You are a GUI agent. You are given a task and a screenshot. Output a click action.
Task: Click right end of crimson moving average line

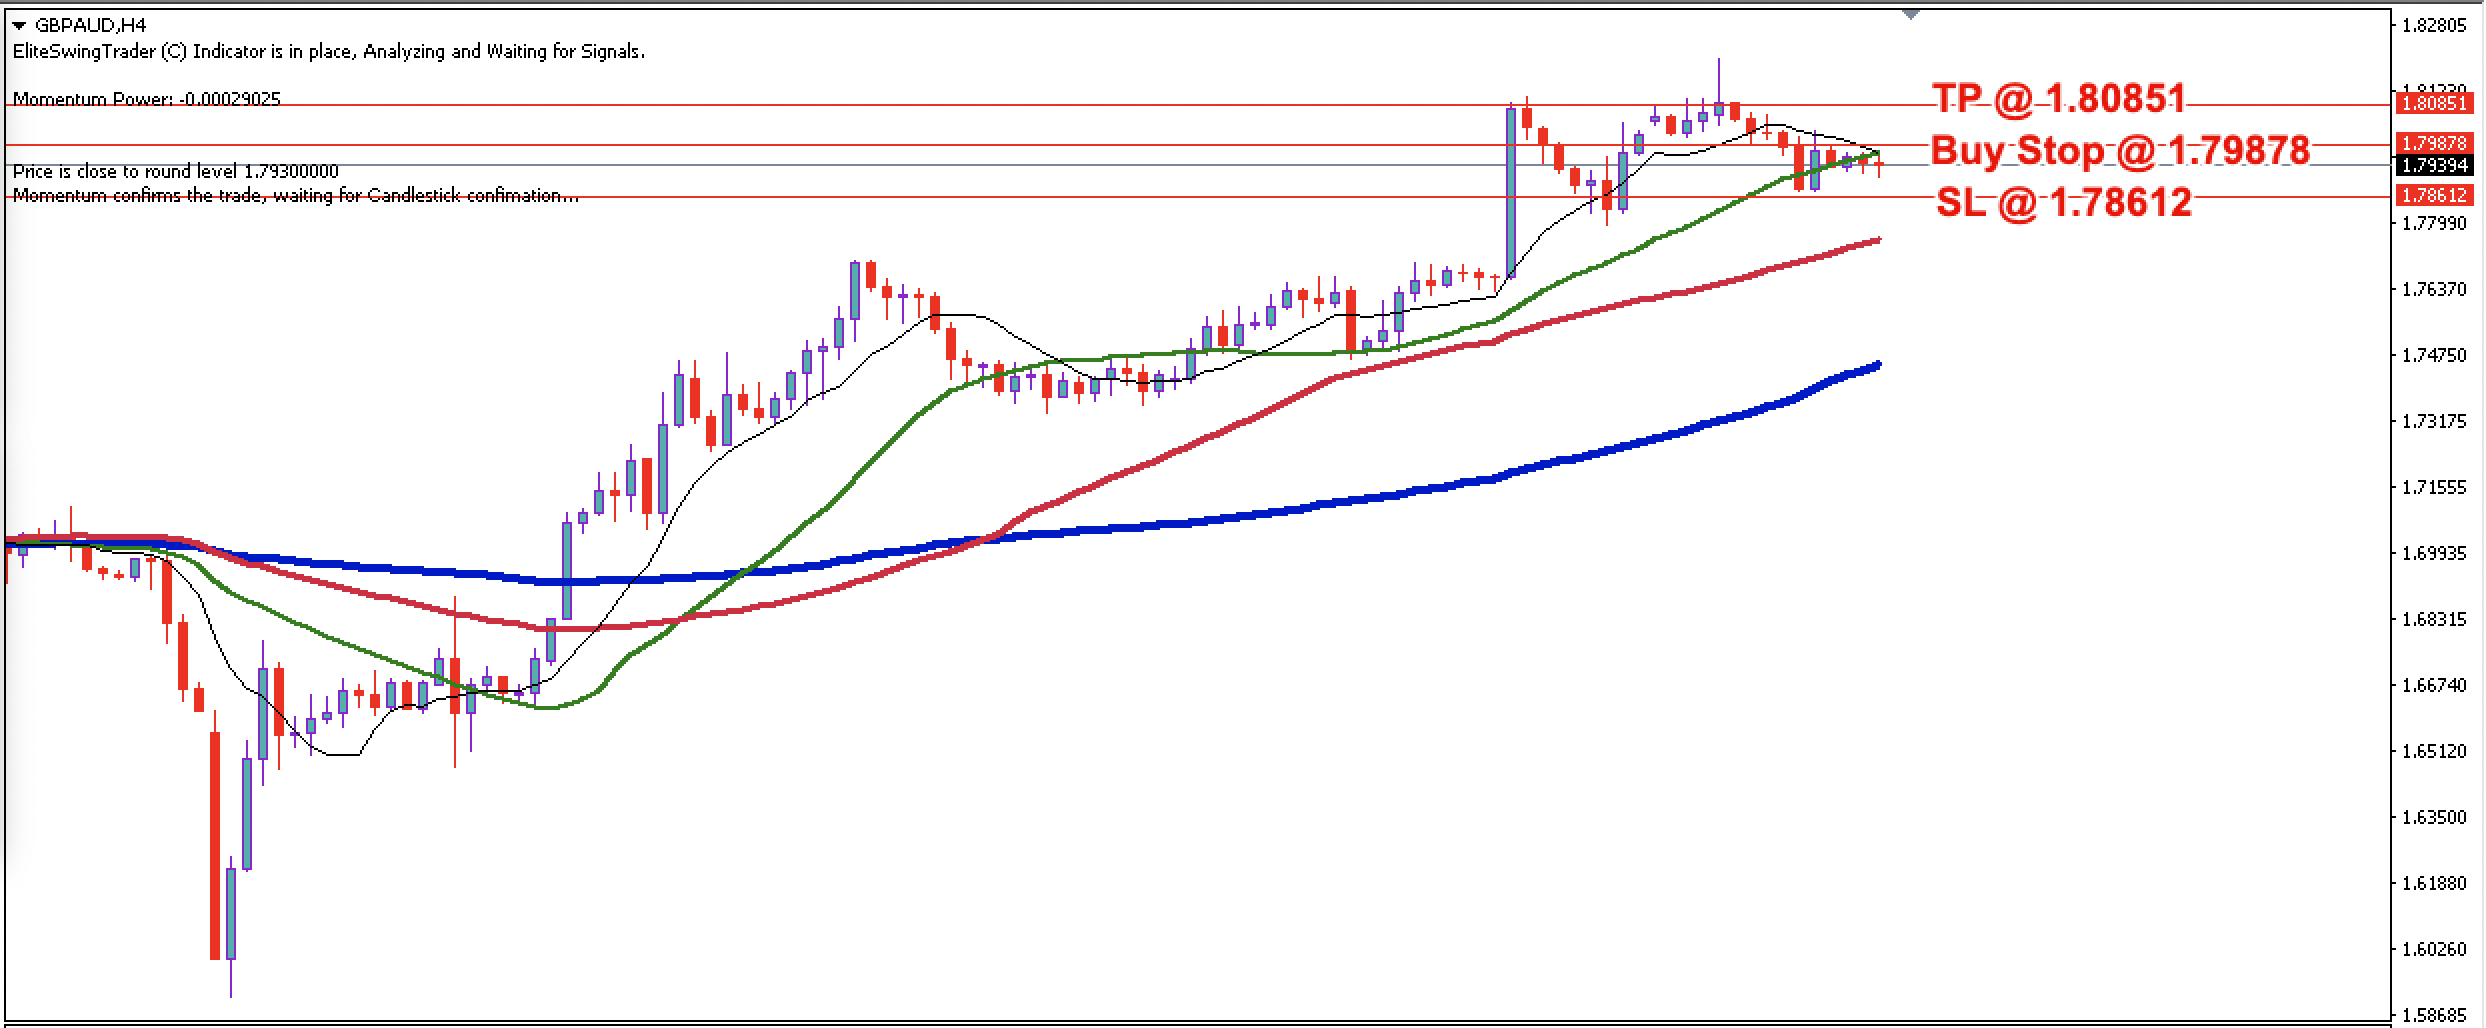click(1876, 241)
